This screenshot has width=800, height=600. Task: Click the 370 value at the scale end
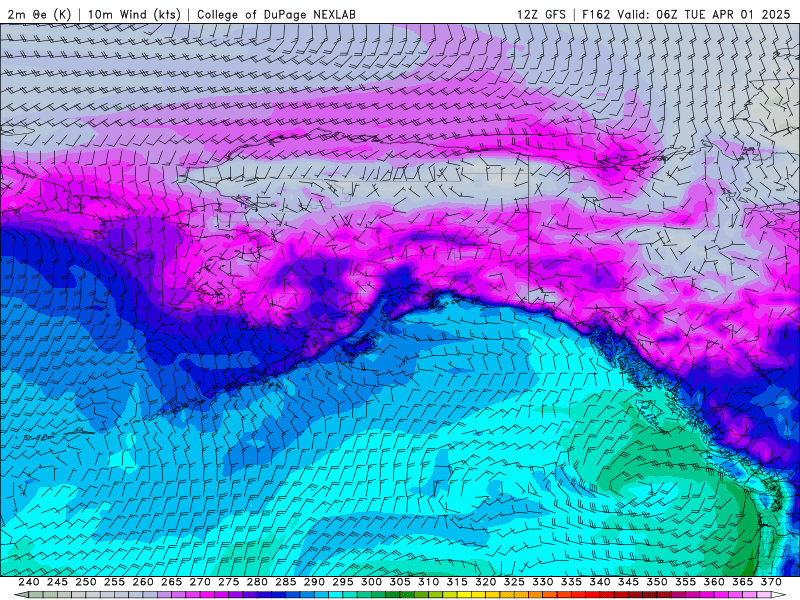[x=771, y=582]
